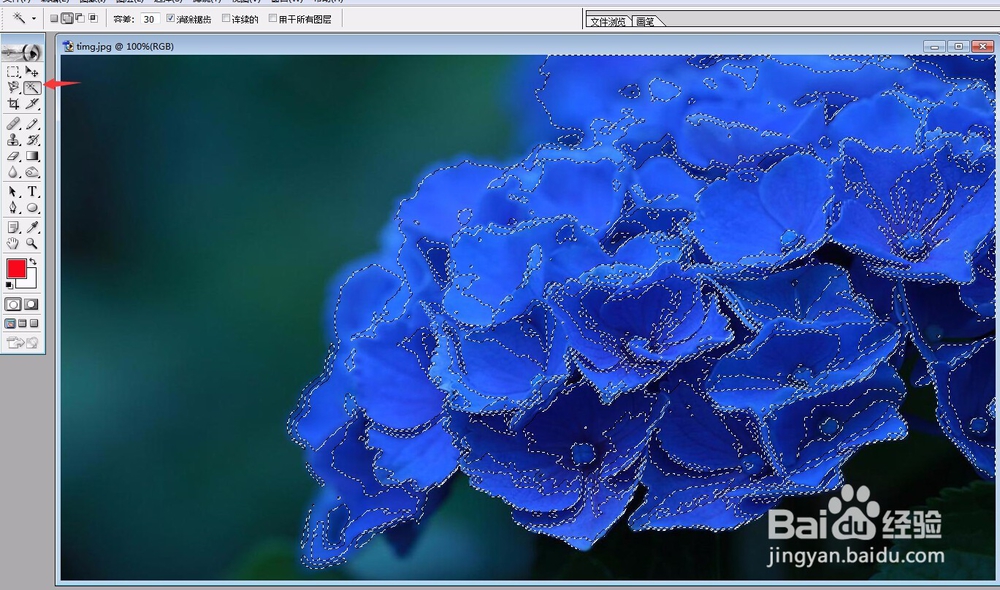Enable the contiguous checkbox
Screen dimensions: 1000x590
(x=226, y=18)
